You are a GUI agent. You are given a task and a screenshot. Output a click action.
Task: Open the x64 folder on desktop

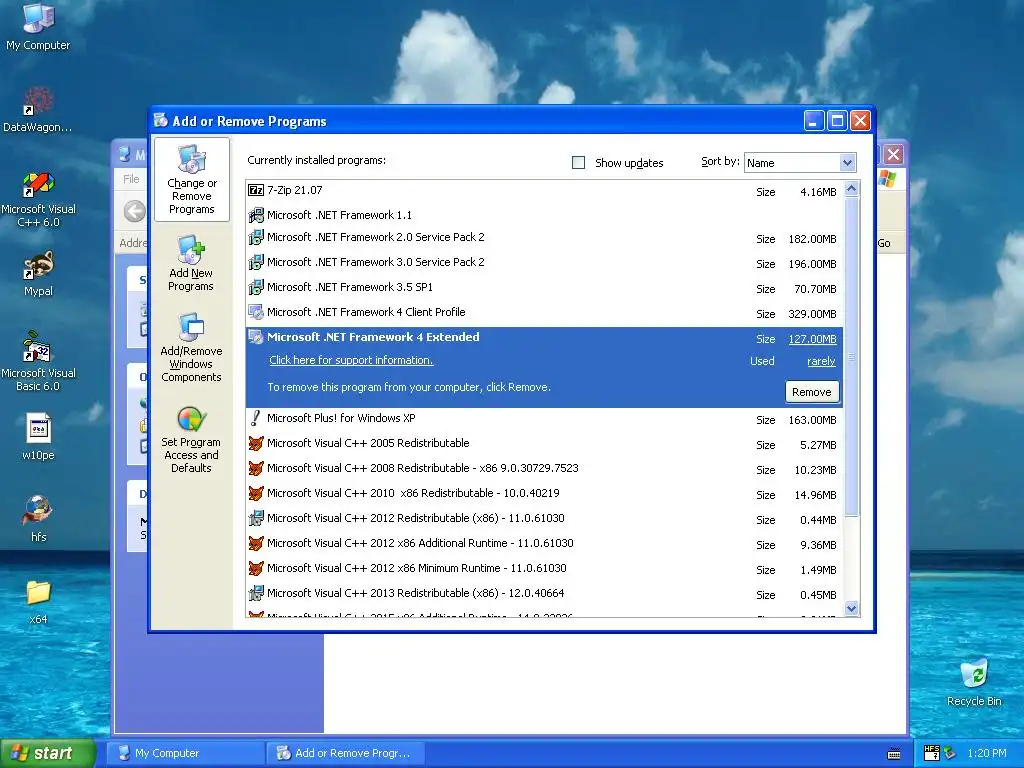[x=38, y=601]
